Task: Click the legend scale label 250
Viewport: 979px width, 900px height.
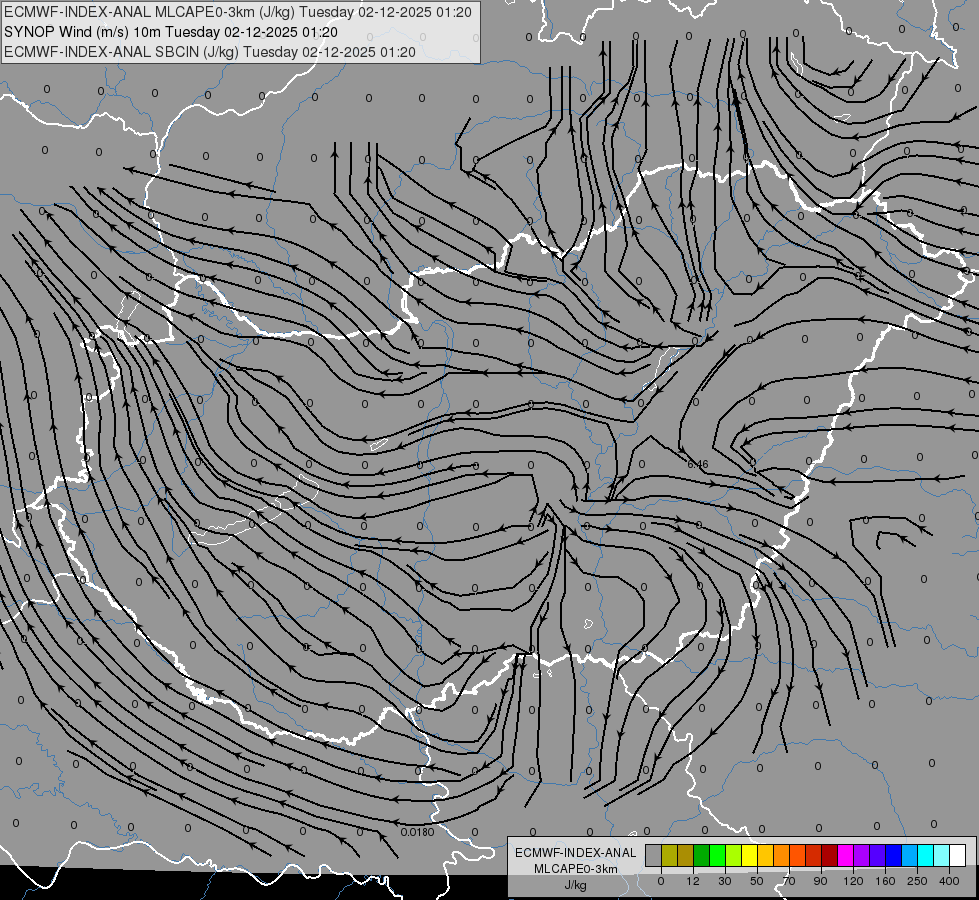Action: click(917, 881)
